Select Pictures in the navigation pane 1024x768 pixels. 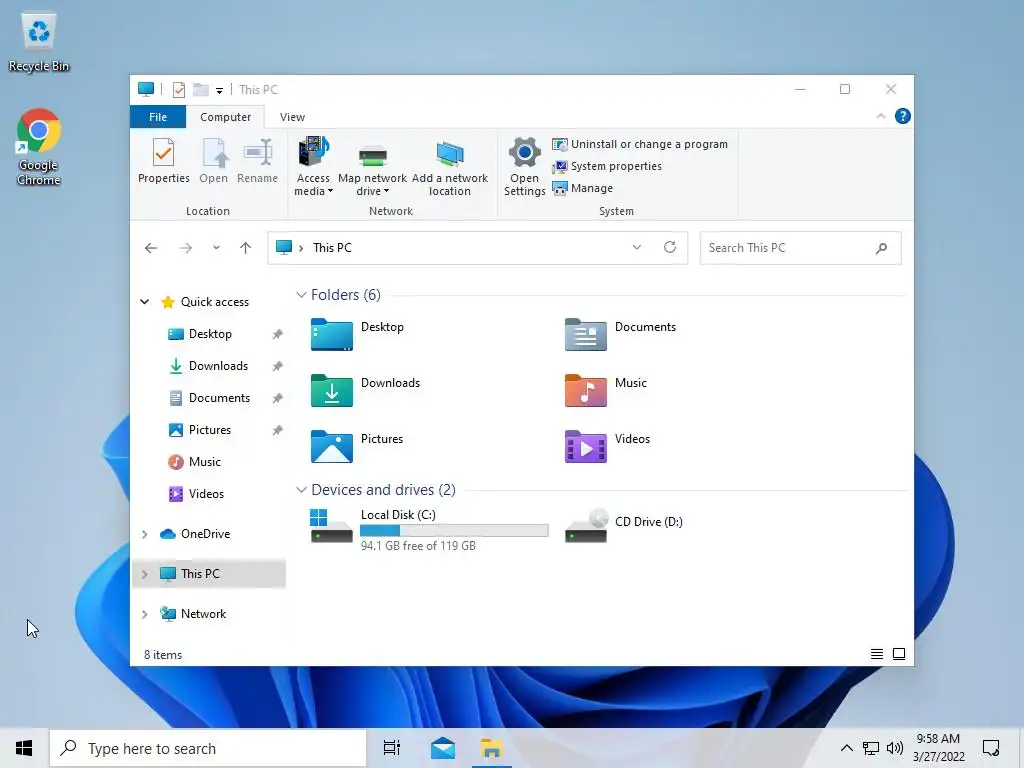[209, 430]
